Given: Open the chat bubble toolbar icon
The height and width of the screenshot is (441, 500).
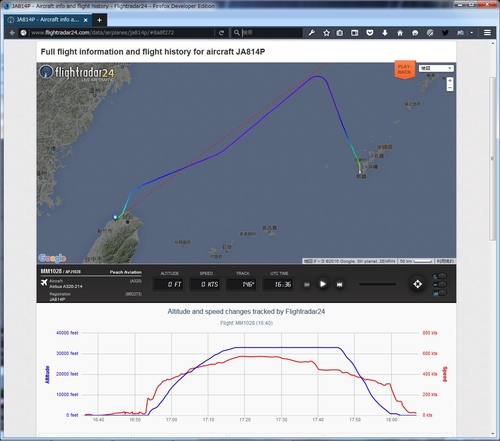Looking at the screenshot, I should pyautogui.click(x=415, y=33).
